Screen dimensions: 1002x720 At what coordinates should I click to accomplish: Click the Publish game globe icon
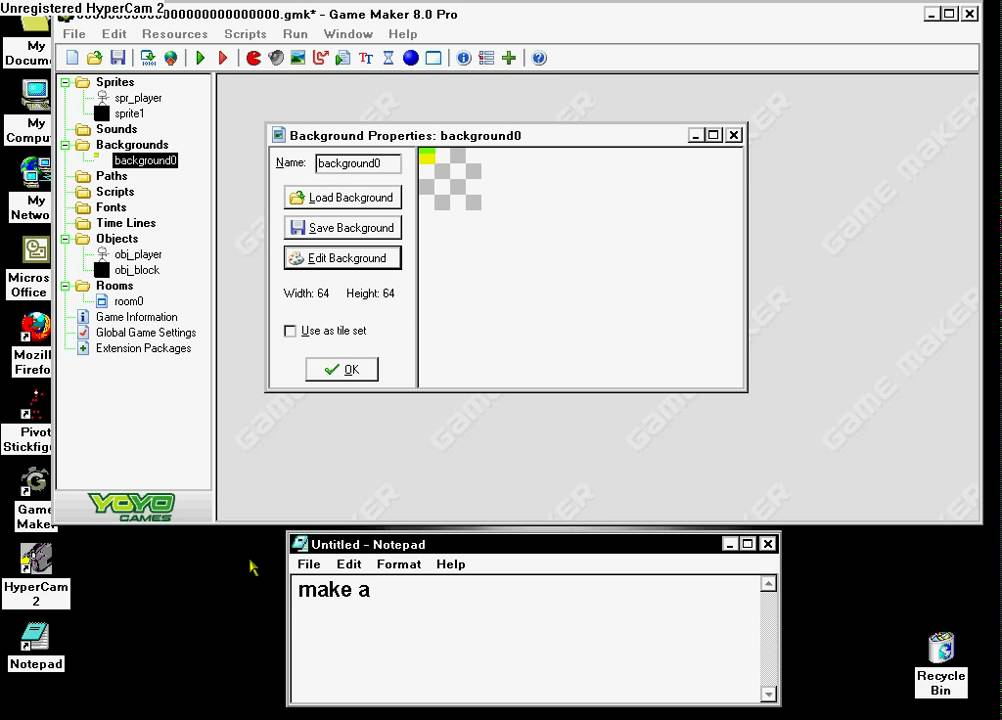click(171, 58)
